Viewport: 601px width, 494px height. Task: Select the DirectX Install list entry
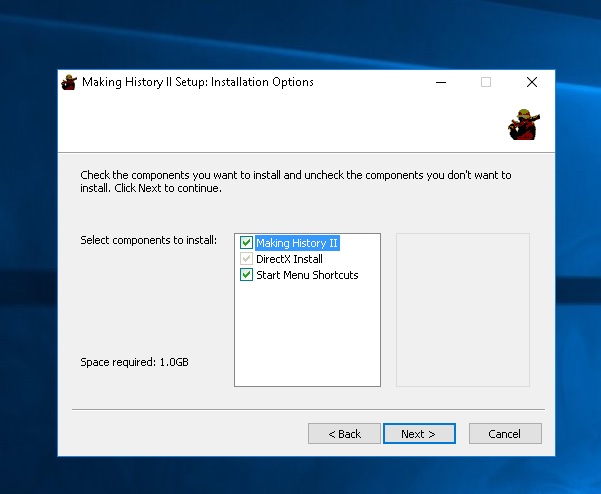point(289,259)
